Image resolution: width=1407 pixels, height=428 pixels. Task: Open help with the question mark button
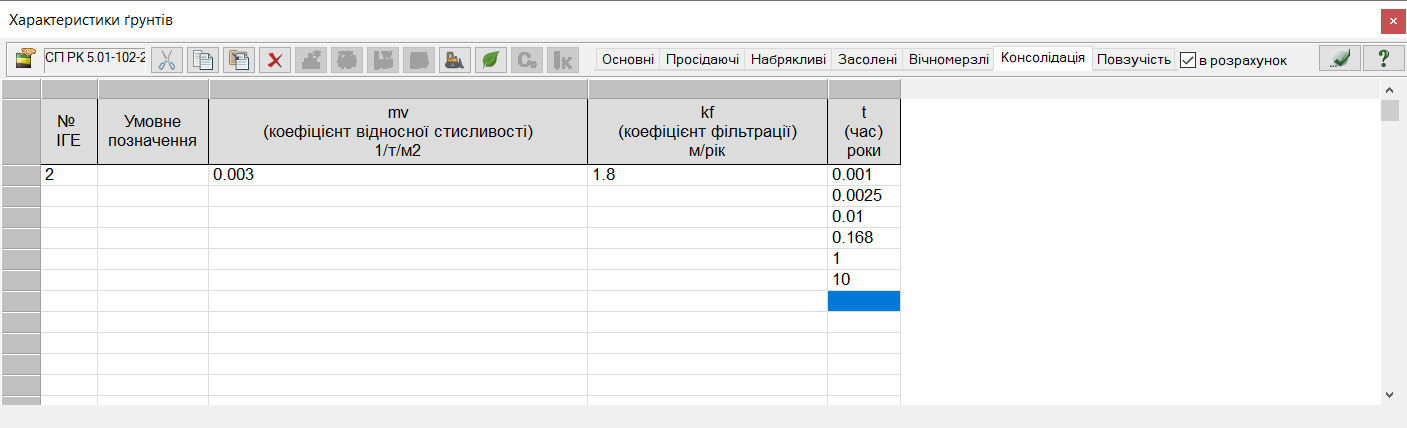pos(1384,59)
